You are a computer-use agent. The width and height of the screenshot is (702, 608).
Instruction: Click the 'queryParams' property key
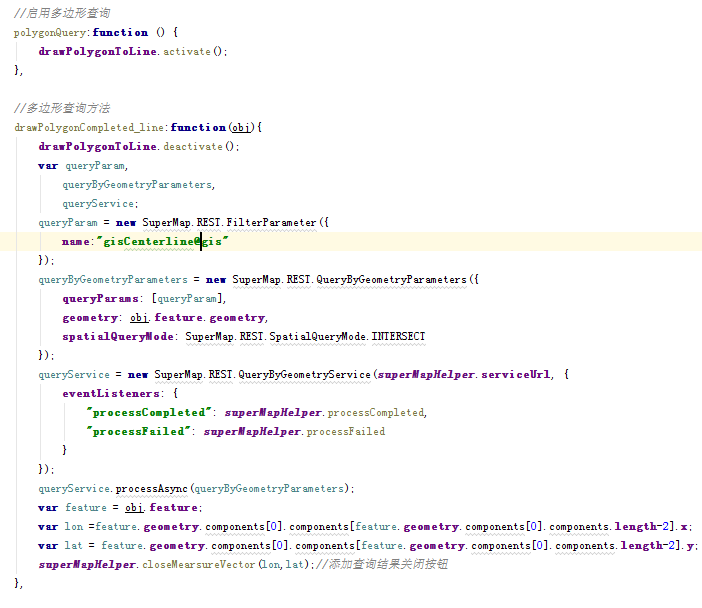click(100, 299)
